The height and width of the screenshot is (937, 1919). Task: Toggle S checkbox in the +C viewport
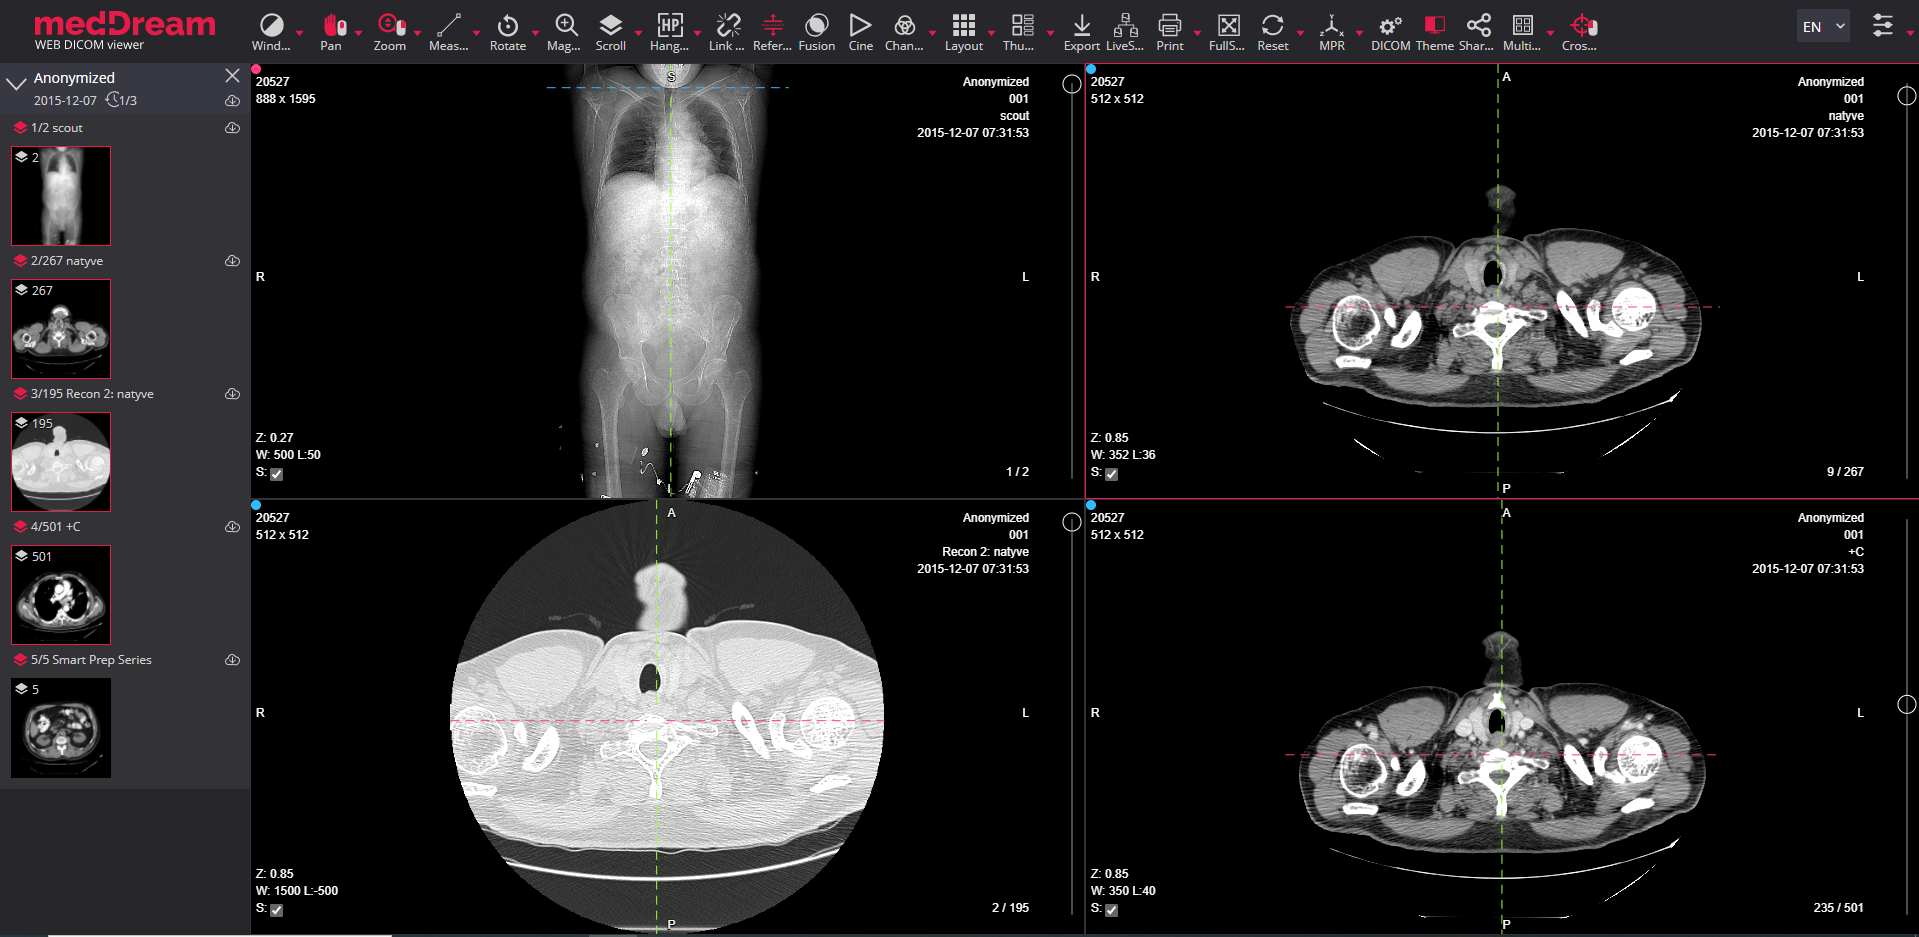coord(1111,910)
